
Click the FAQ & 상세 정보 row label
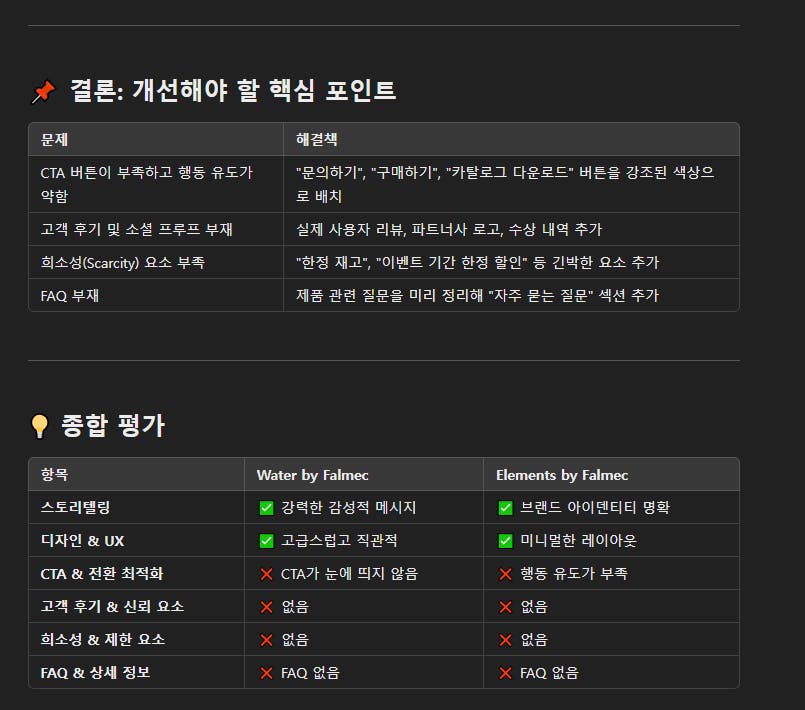[x=95, y=673]
